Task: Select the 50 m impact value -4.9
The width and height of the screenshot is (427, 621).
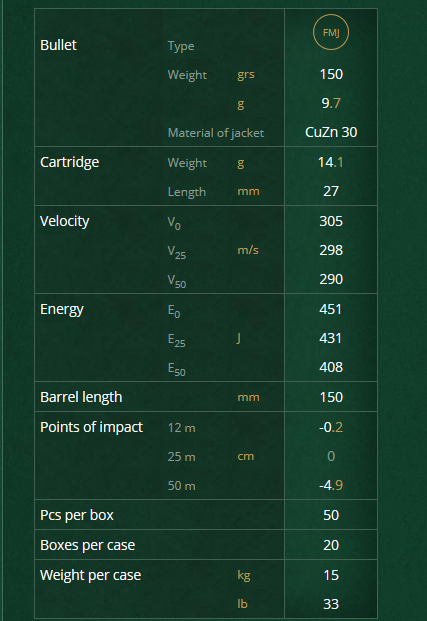Action: pos(331,485)
